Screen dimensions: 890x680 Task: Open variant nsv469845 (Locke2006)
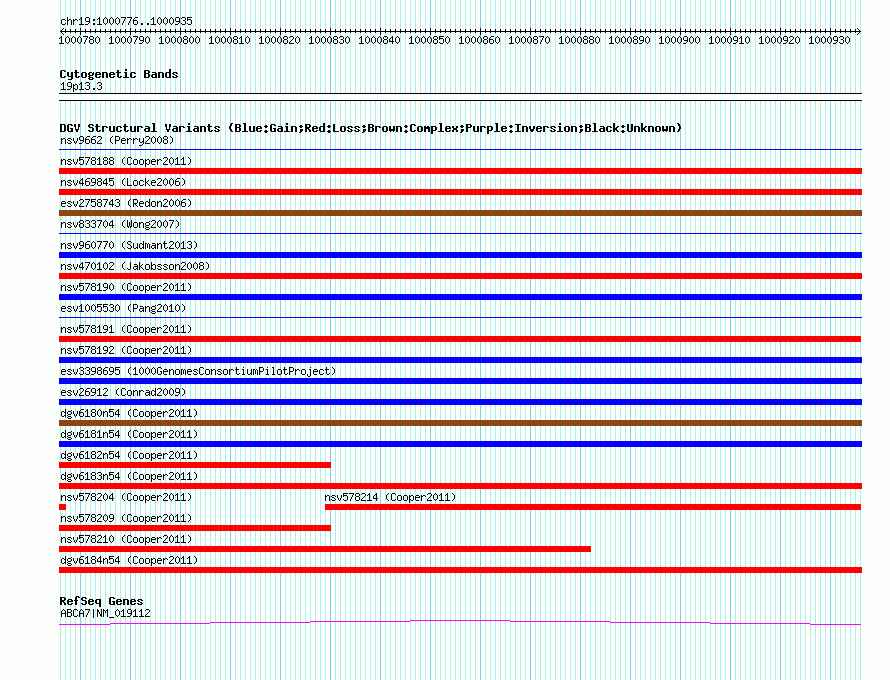tap(123, 182)
